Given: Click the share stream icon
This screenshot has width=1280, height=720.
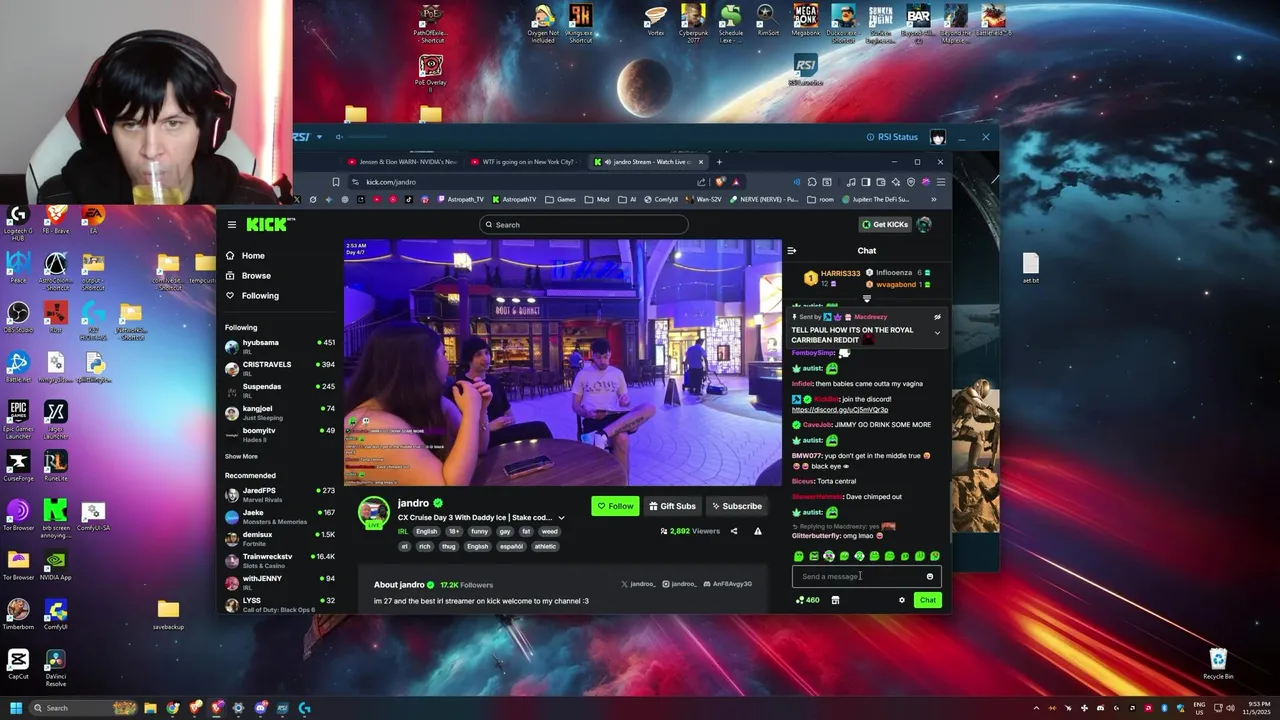Looking at the screenshot, I should tap(734, 531).
